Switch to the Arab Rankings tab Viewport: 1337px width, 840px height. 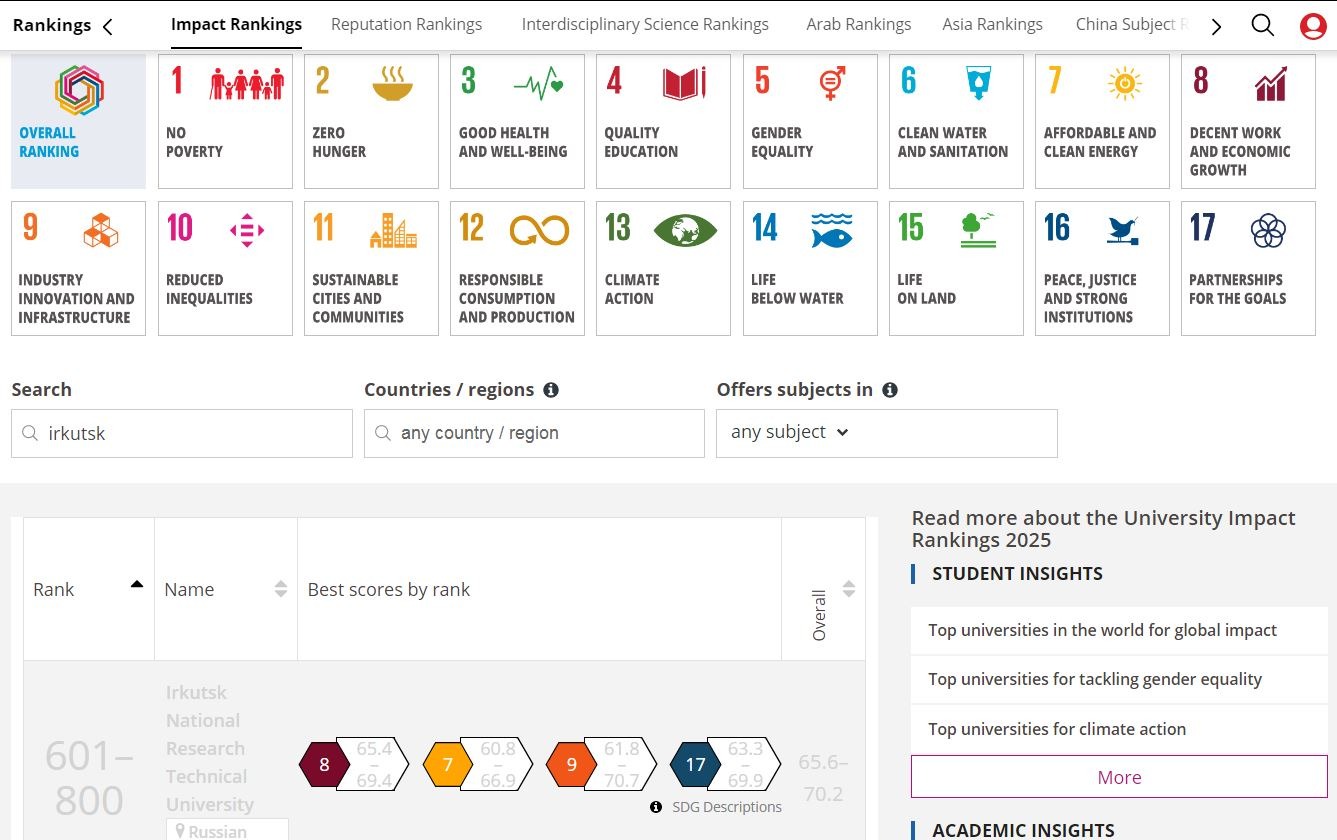pos(859,24)
